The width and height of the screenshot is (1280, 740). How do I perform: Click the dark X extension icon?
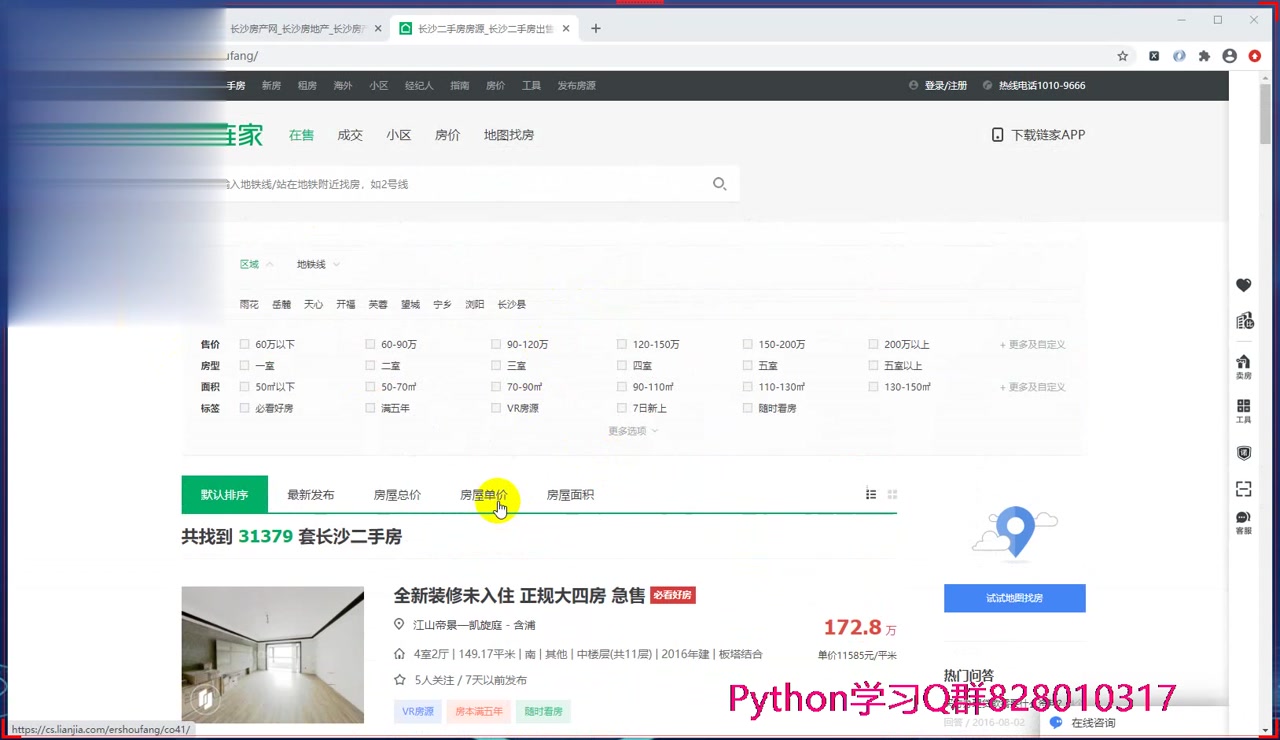(x=1154, y=56)
